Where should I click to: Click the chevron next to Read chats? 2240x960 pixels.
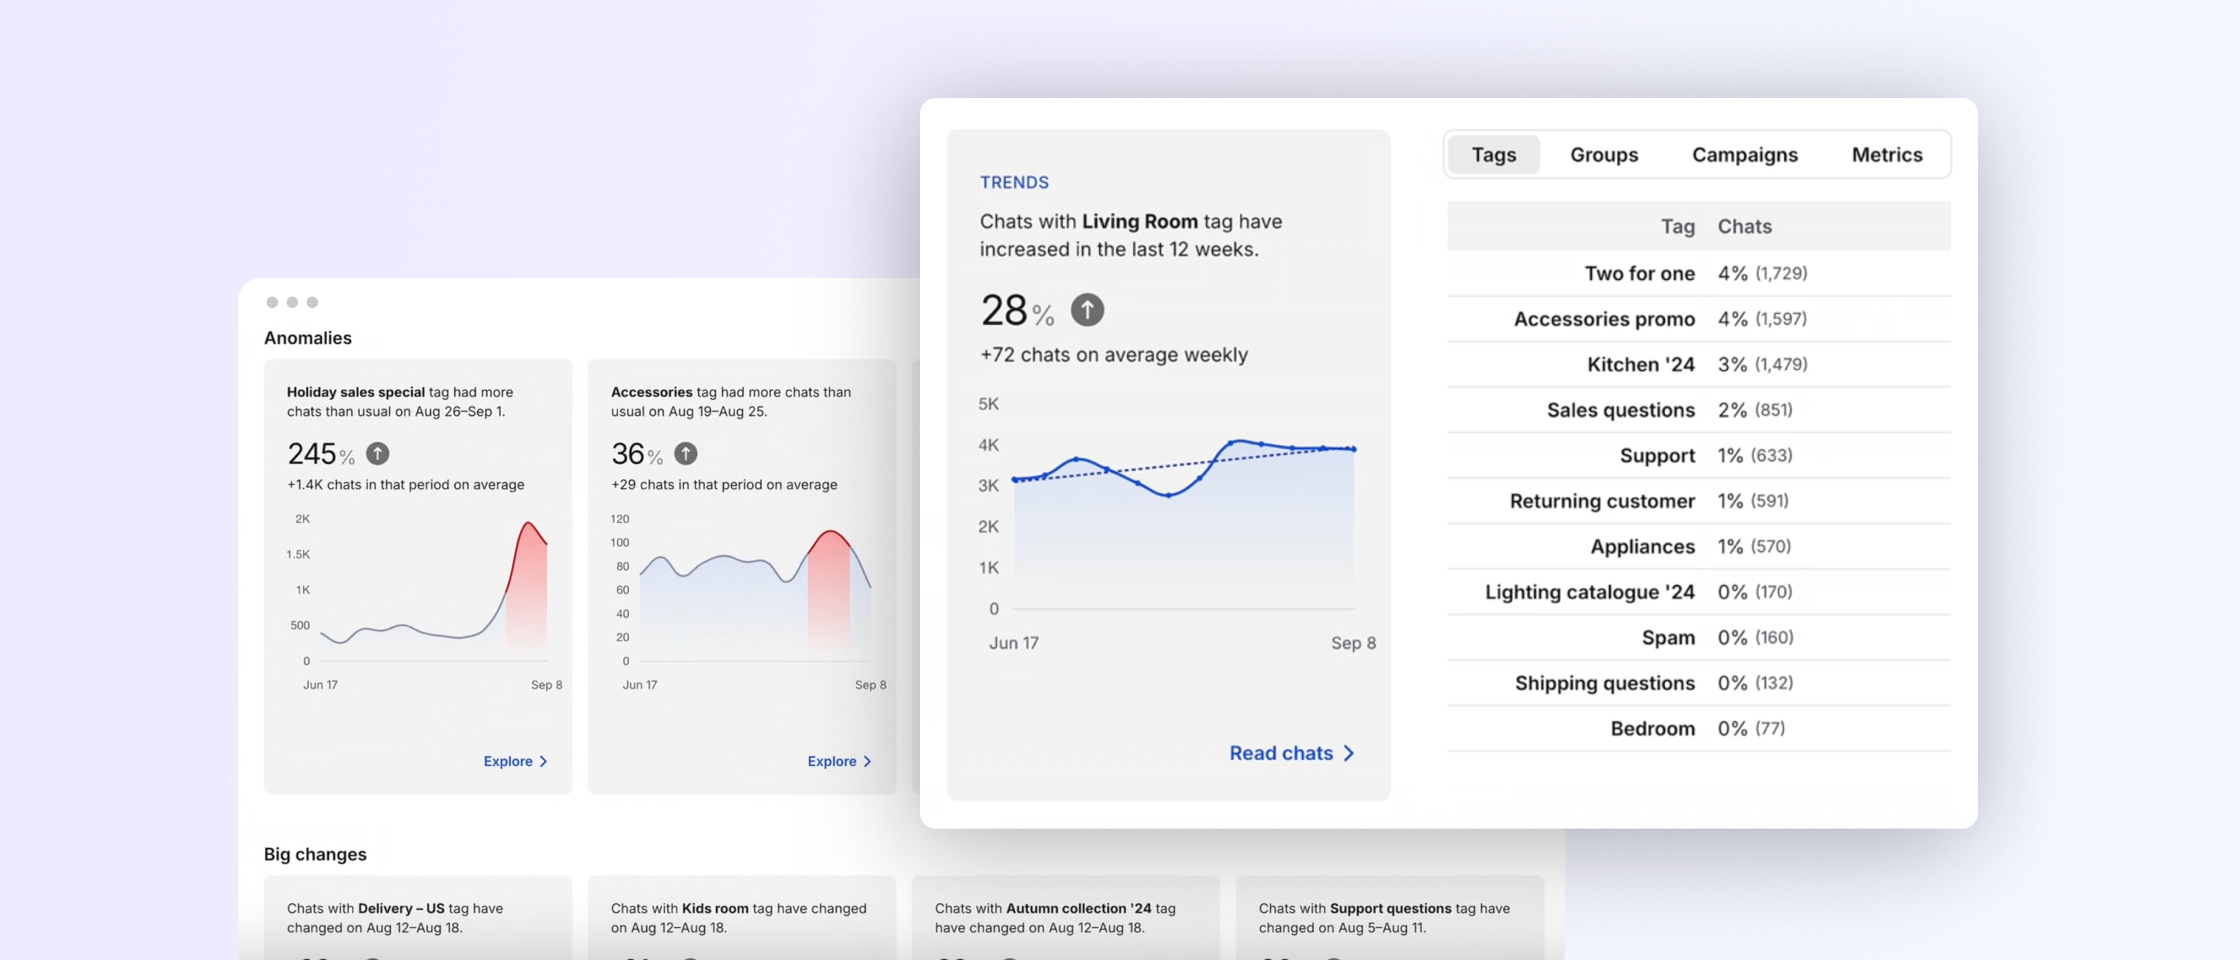pos(1349,753)
